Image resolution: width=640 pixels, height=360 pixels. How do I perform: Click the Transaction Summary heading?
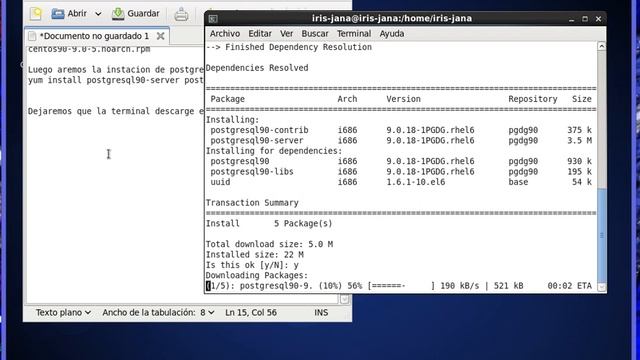click(x=252, y=203)
